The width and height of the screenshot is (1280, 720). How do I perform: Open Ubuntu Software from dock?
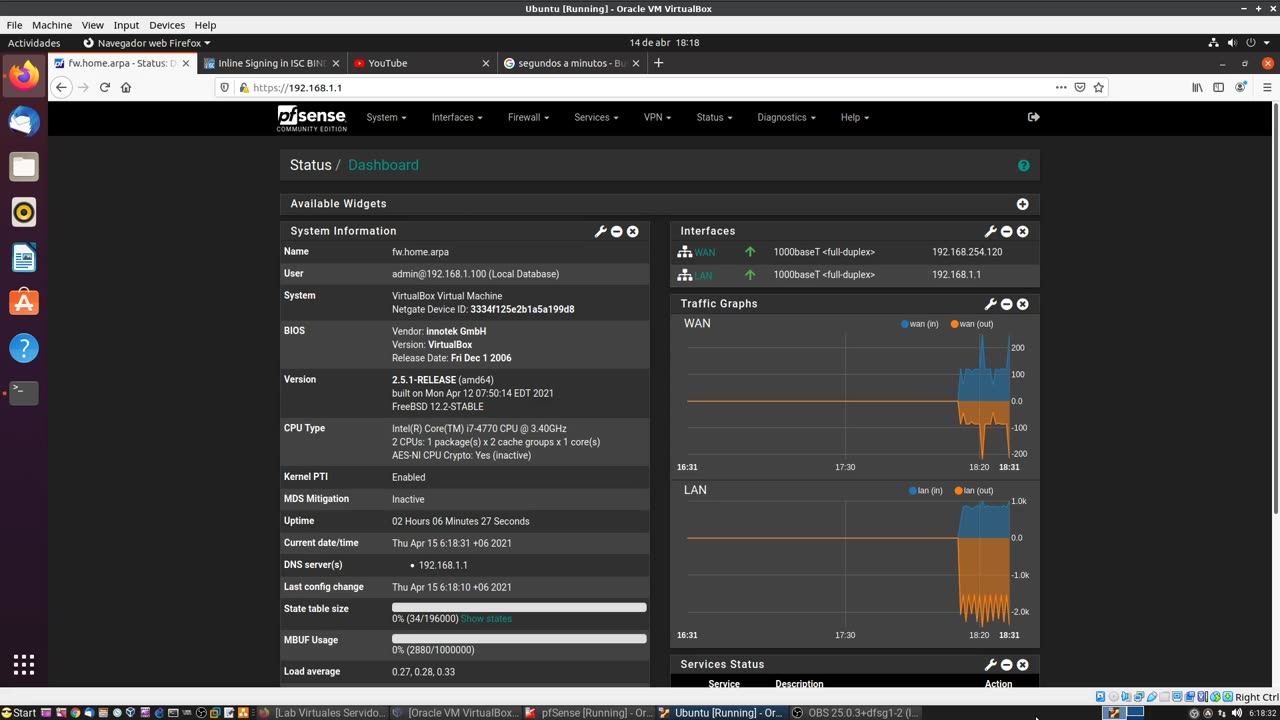point(24,302)
